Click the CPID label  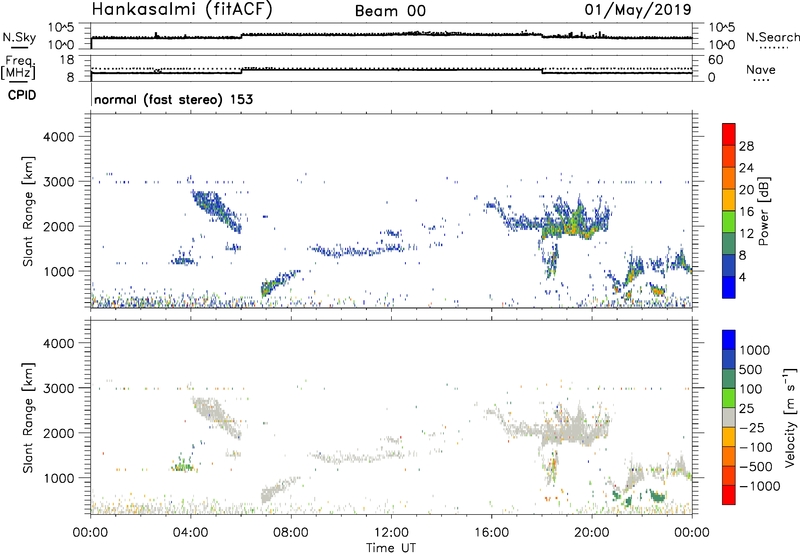coord(22,95)
